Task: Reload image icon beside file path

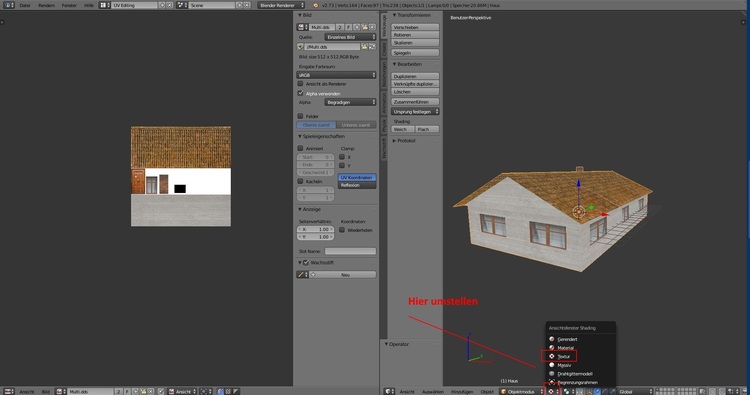Action: pyautogui.click(x=372, y=47)
